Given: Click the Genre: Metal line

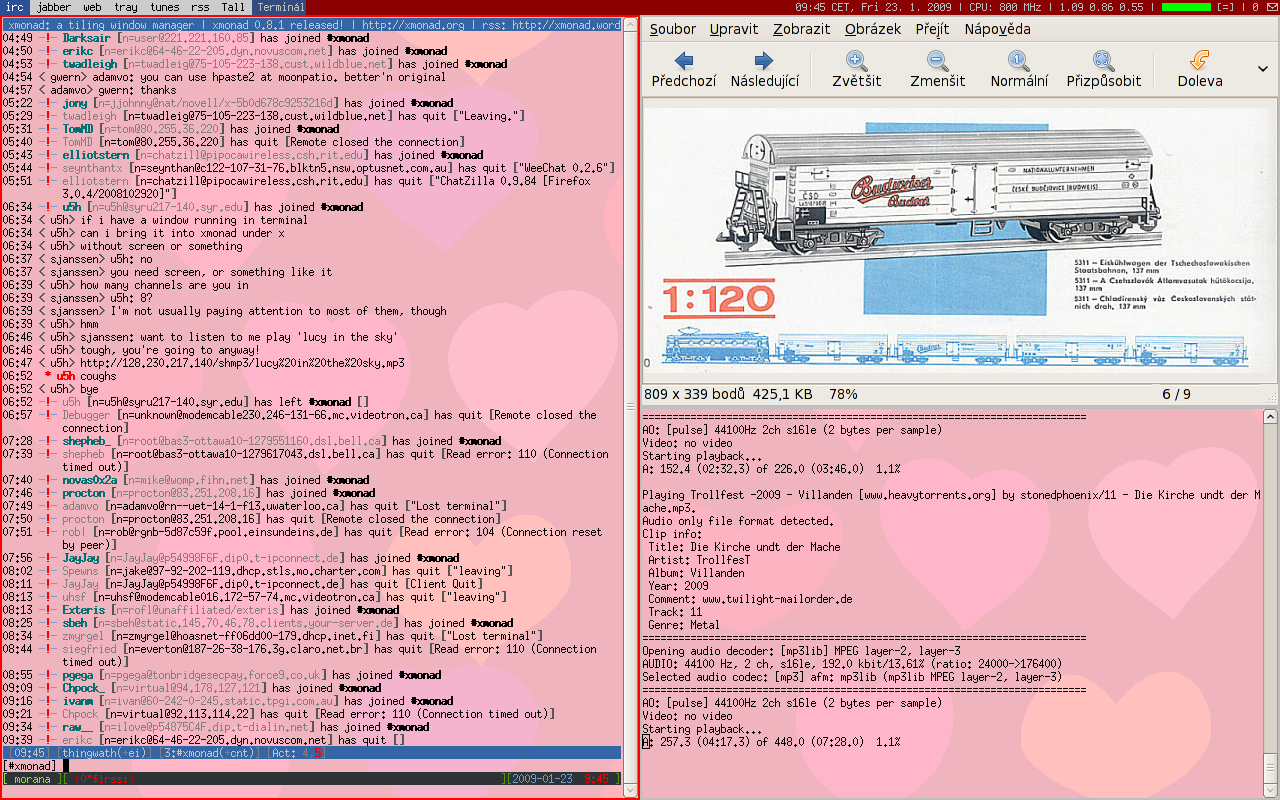Looking at the screenshot, I should (684, 625).
